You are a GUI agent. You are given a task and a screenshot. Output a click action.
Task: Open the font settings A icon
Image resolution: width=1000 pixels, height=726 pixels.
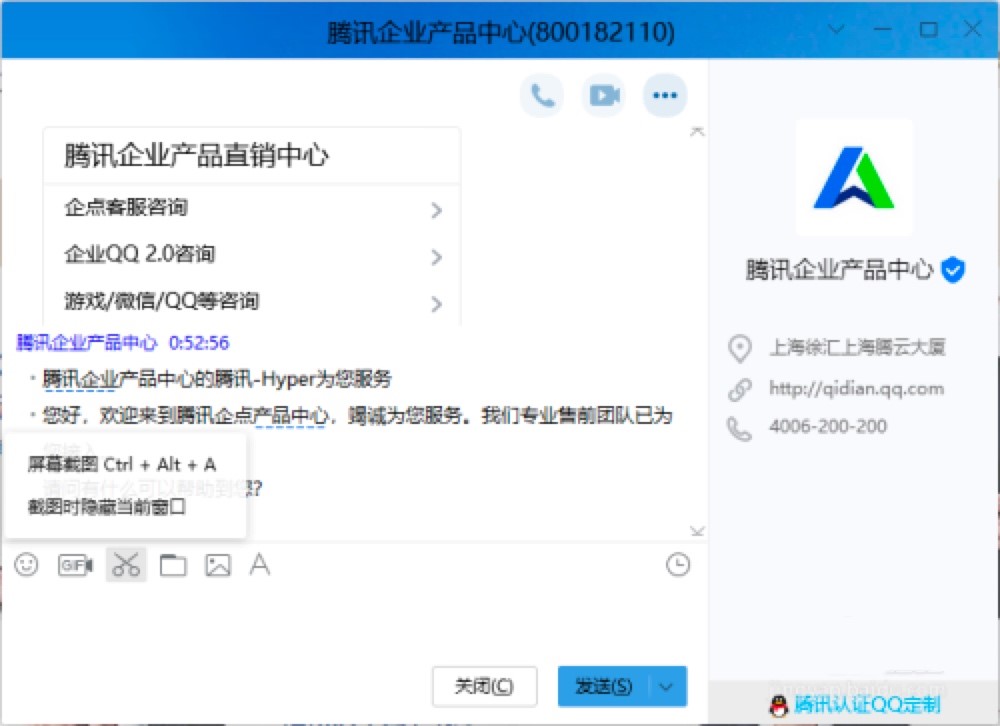[x=260, y=565]
